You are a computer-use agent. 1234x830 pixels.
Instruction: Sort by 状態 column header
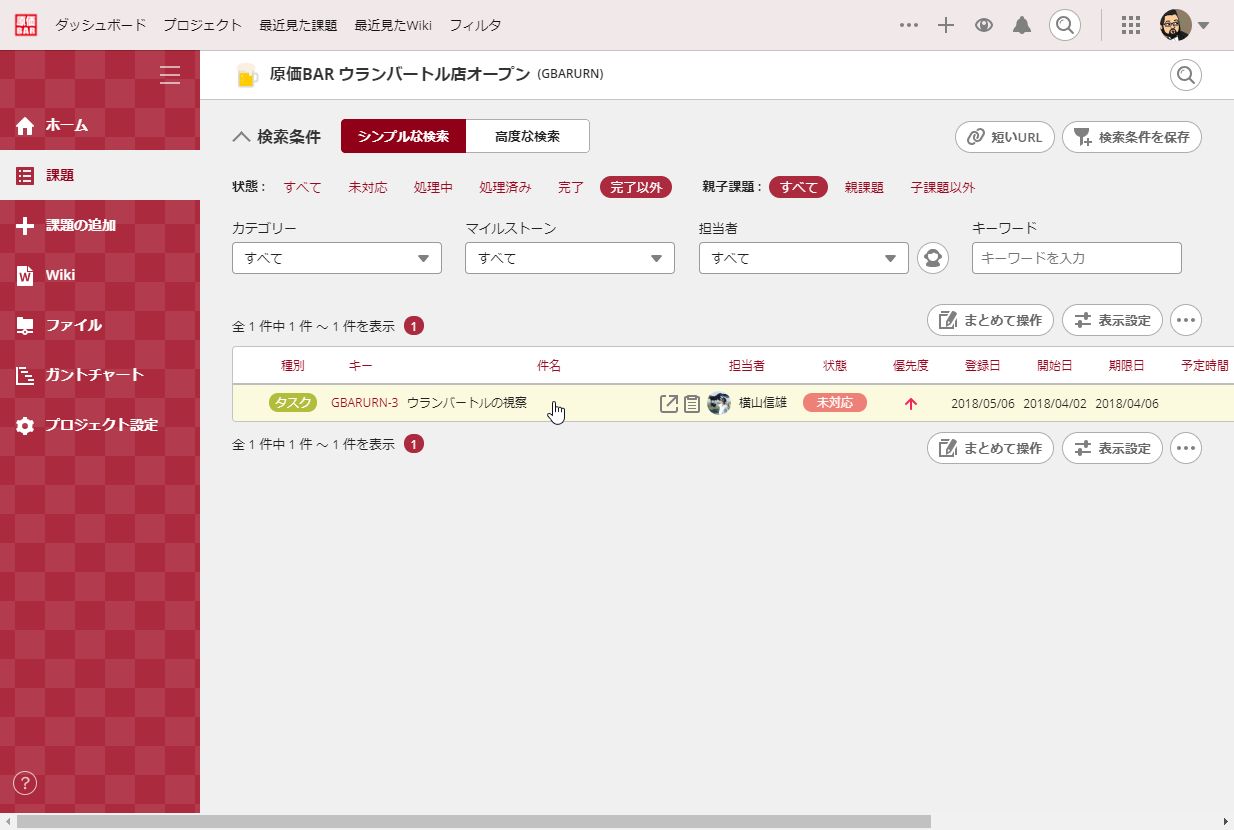(x=835, y=366)
